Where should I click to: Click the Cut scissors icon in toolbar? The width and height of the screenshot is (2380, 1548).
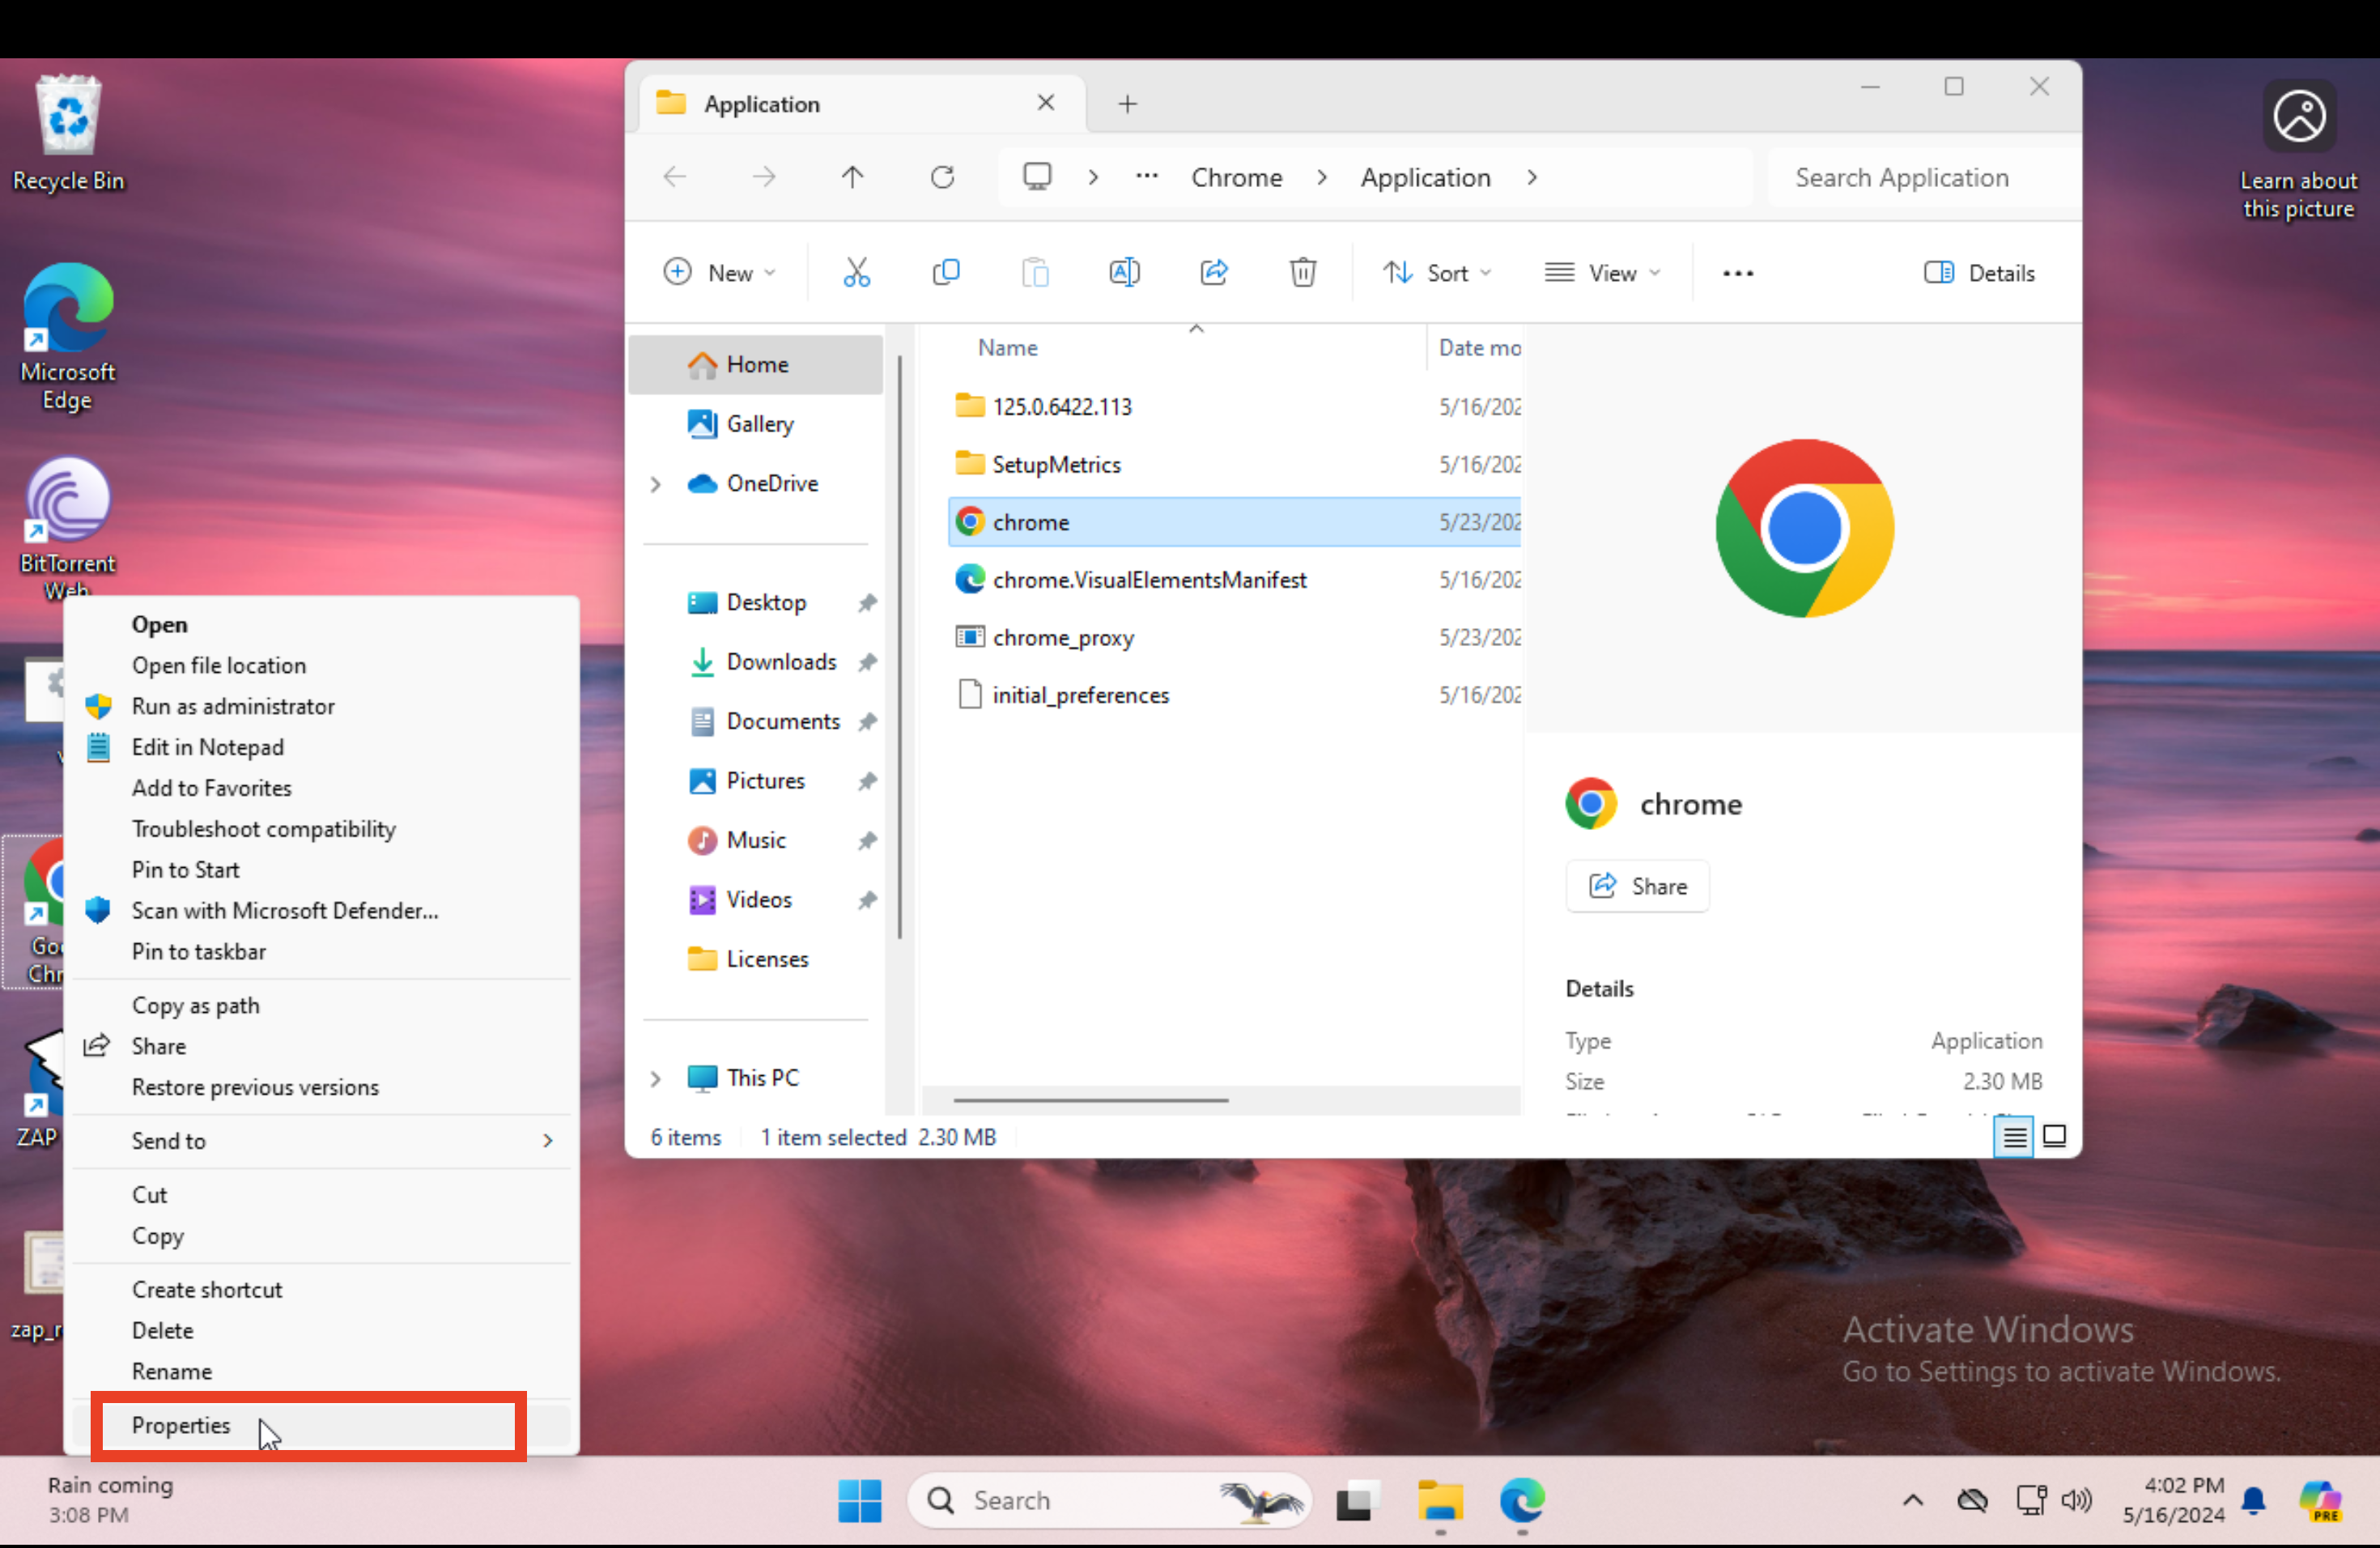[x=856, y=273]
